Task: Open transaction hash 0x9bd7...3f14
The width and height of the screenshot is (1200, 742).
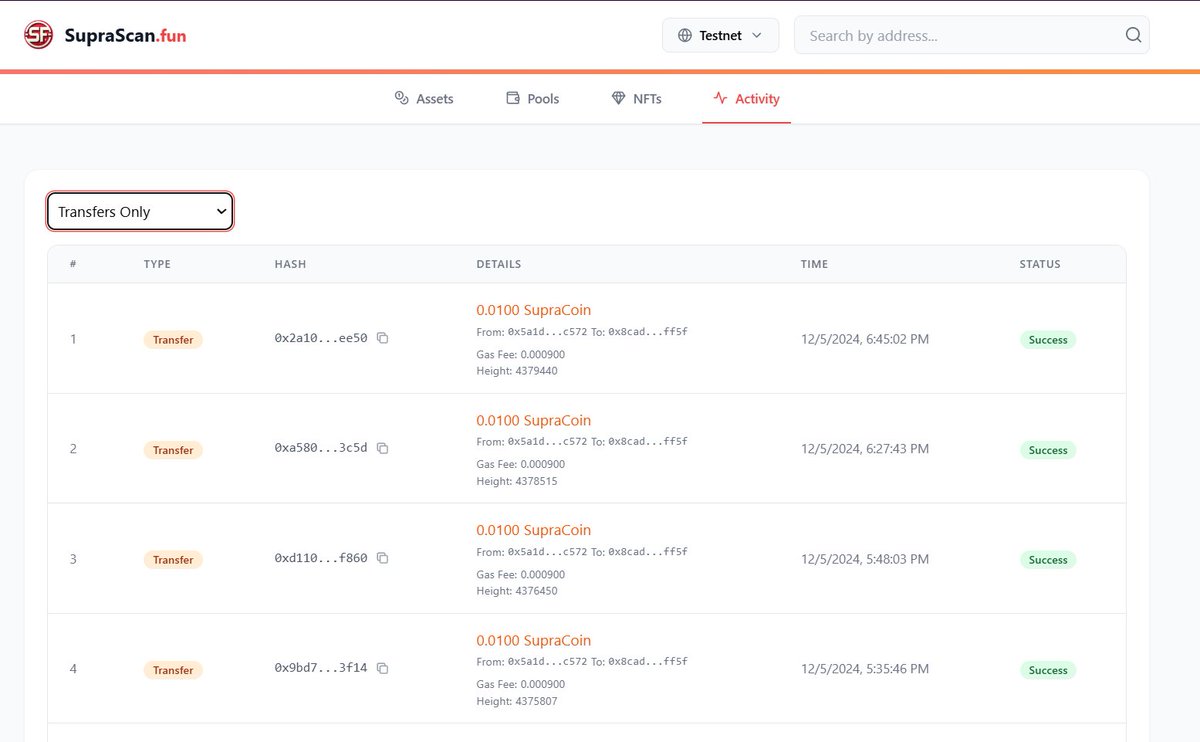Action: 321,669
